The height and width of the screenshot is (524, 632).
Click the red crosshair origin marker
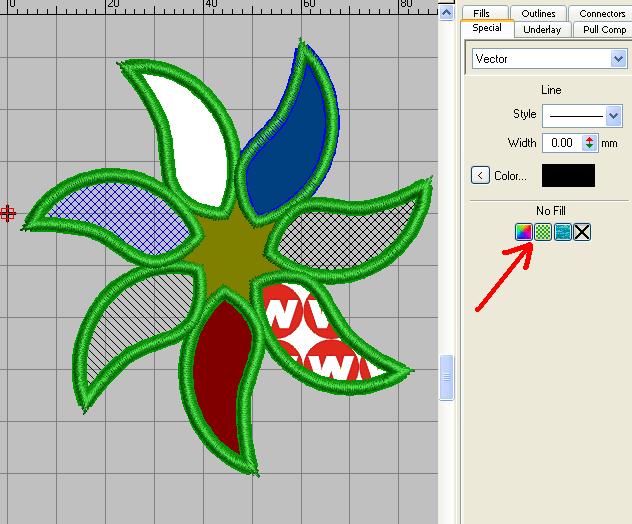[x=8, y=213]
